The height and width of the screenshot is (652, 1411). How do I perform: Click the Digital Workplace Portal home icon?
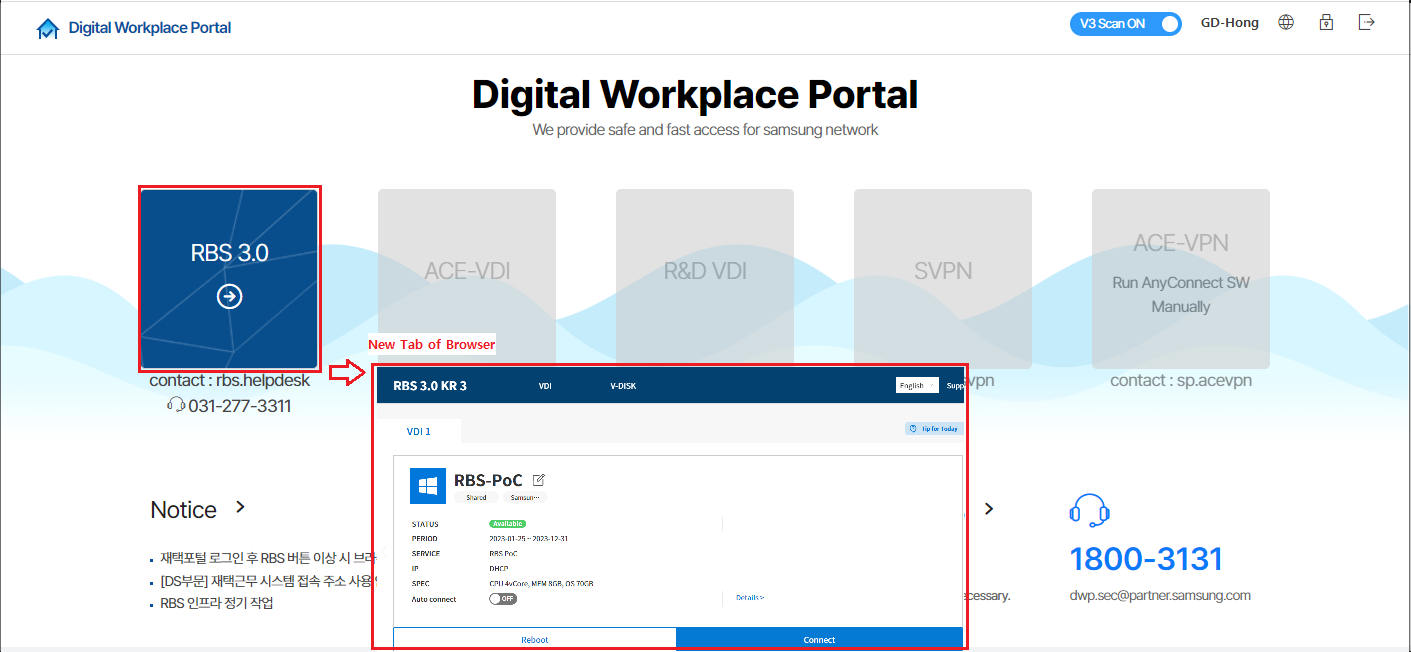point(47,27)
